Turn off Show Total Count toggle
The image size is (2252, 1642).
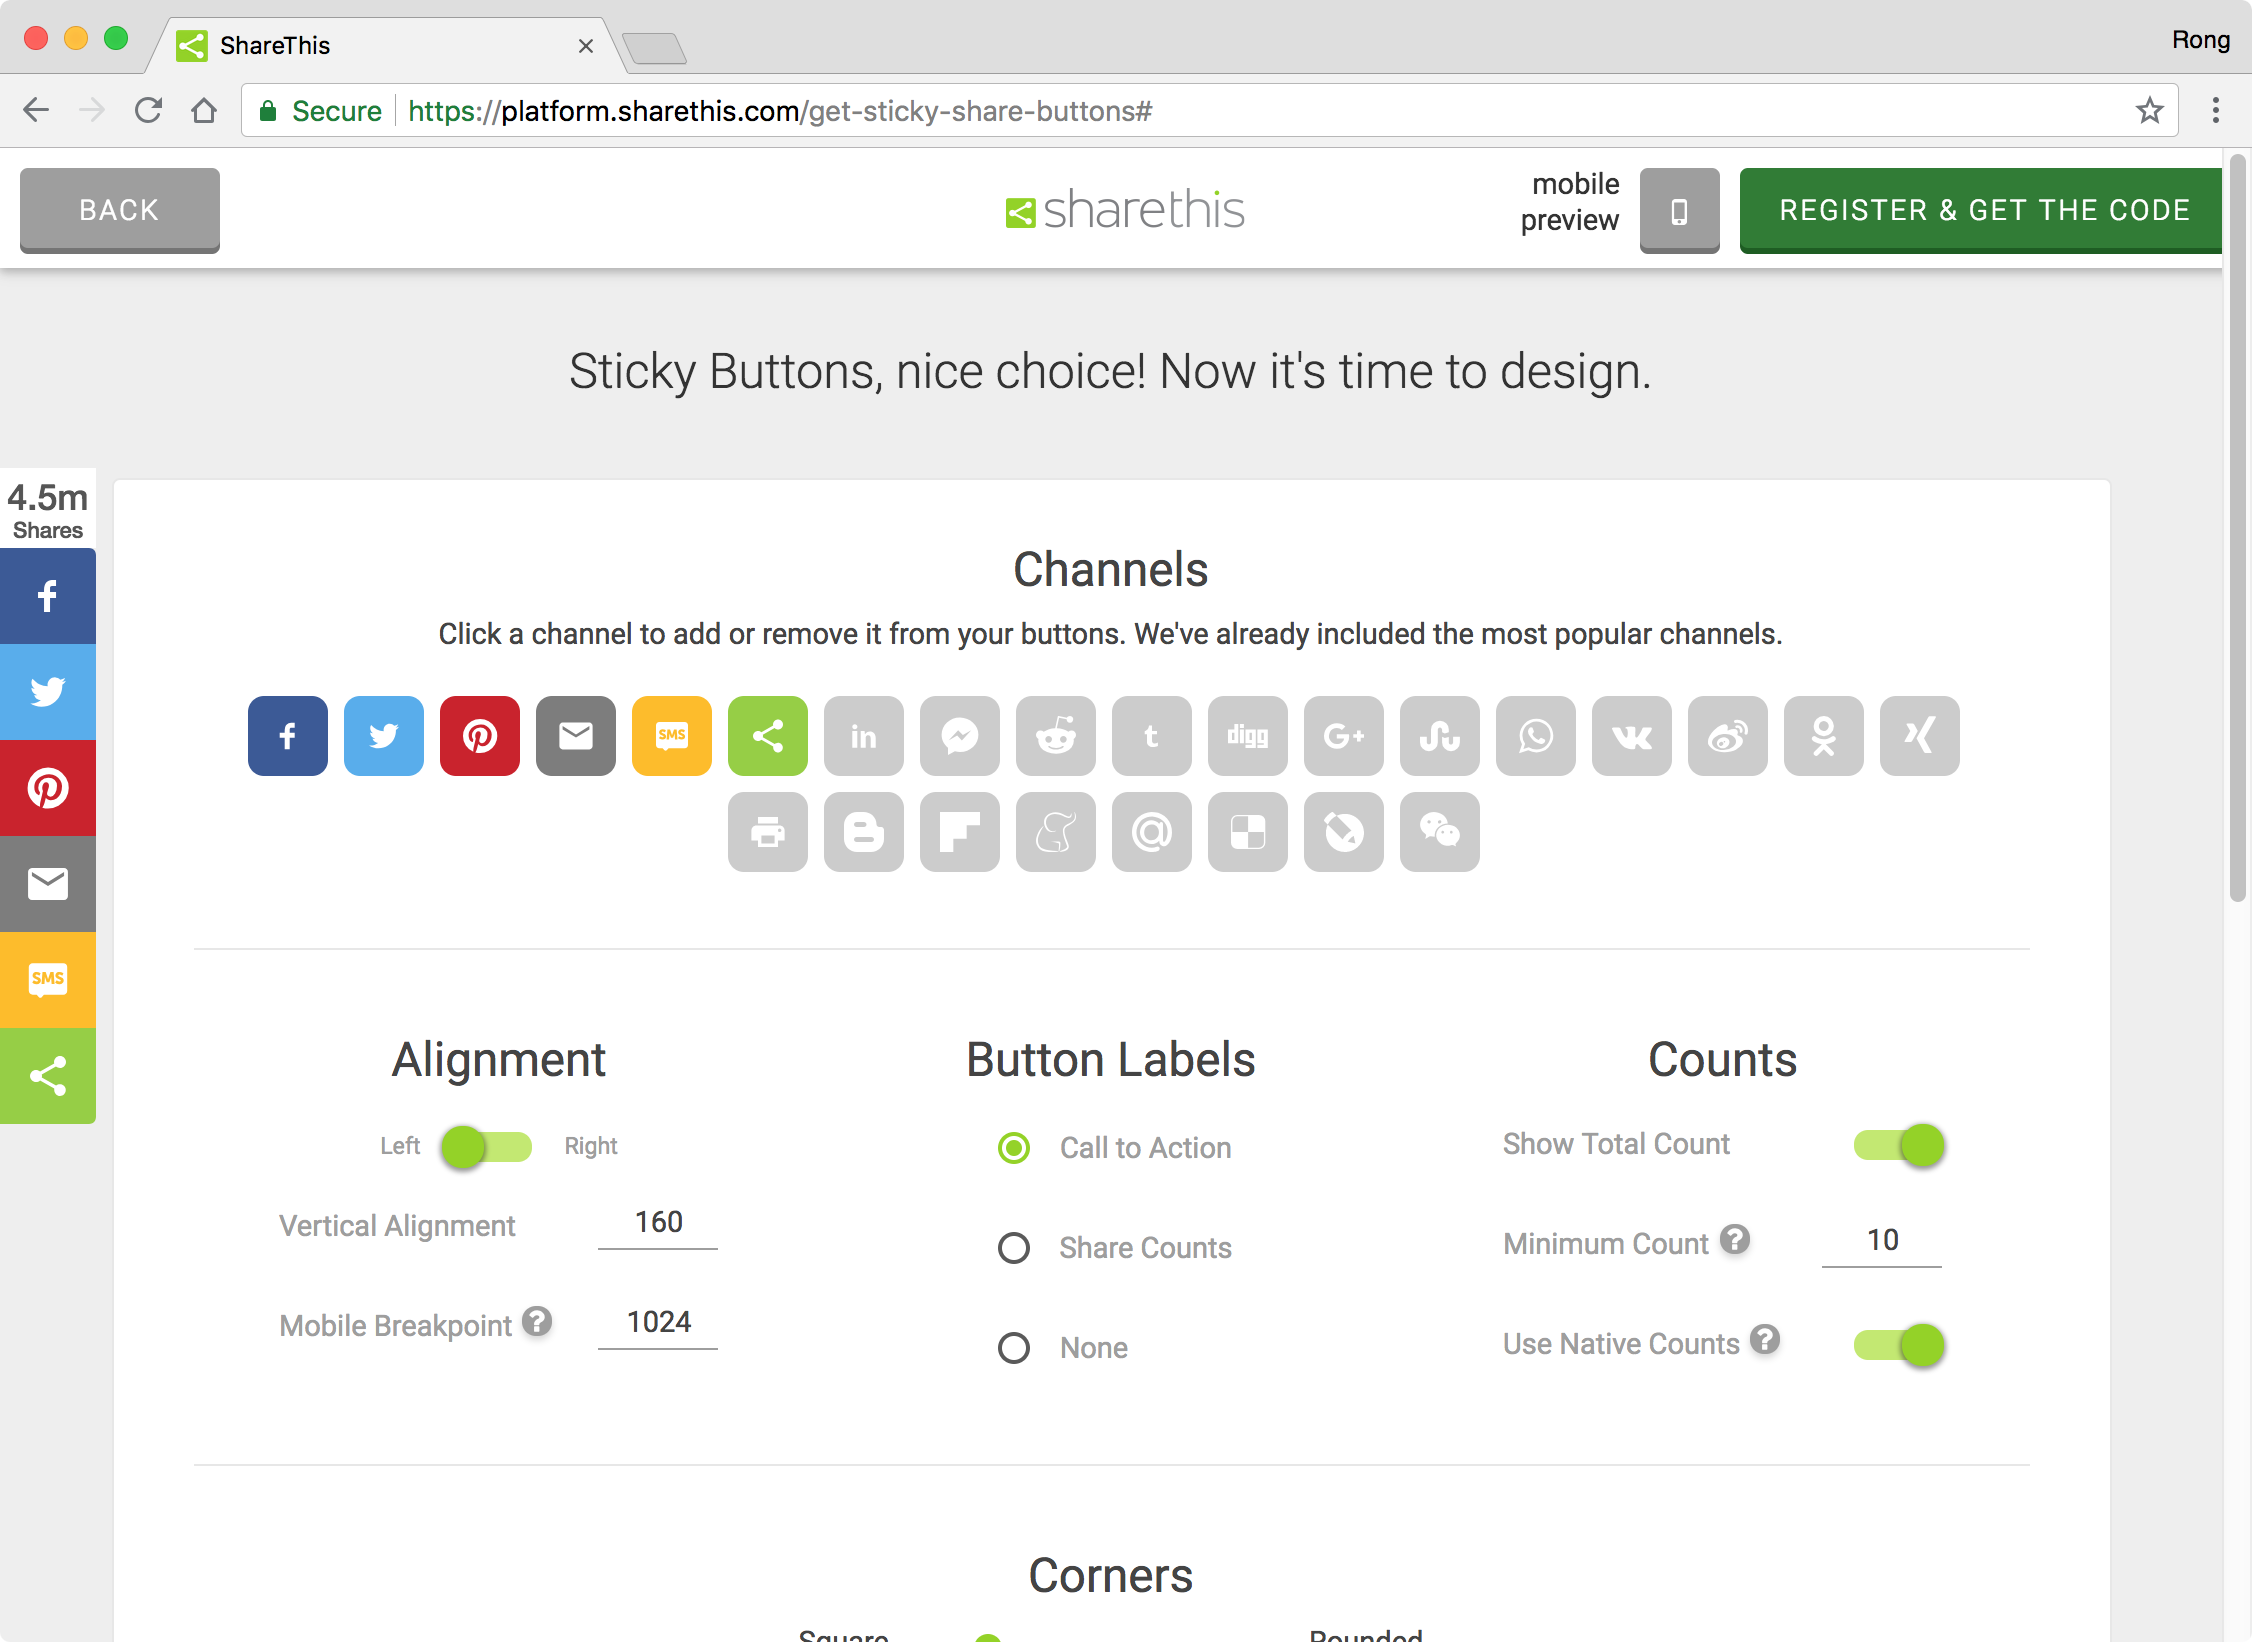tap(1899, 1145)
